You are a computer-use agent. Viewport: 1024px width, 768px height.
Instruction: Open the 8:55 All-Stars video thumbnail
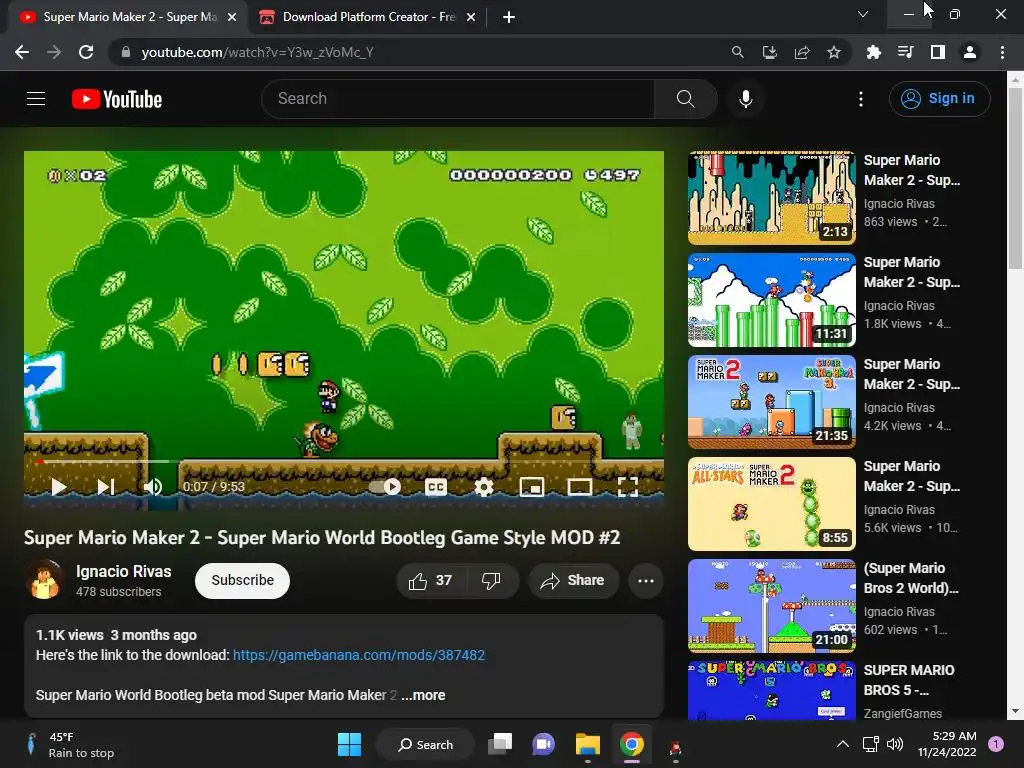coord(771,504)
